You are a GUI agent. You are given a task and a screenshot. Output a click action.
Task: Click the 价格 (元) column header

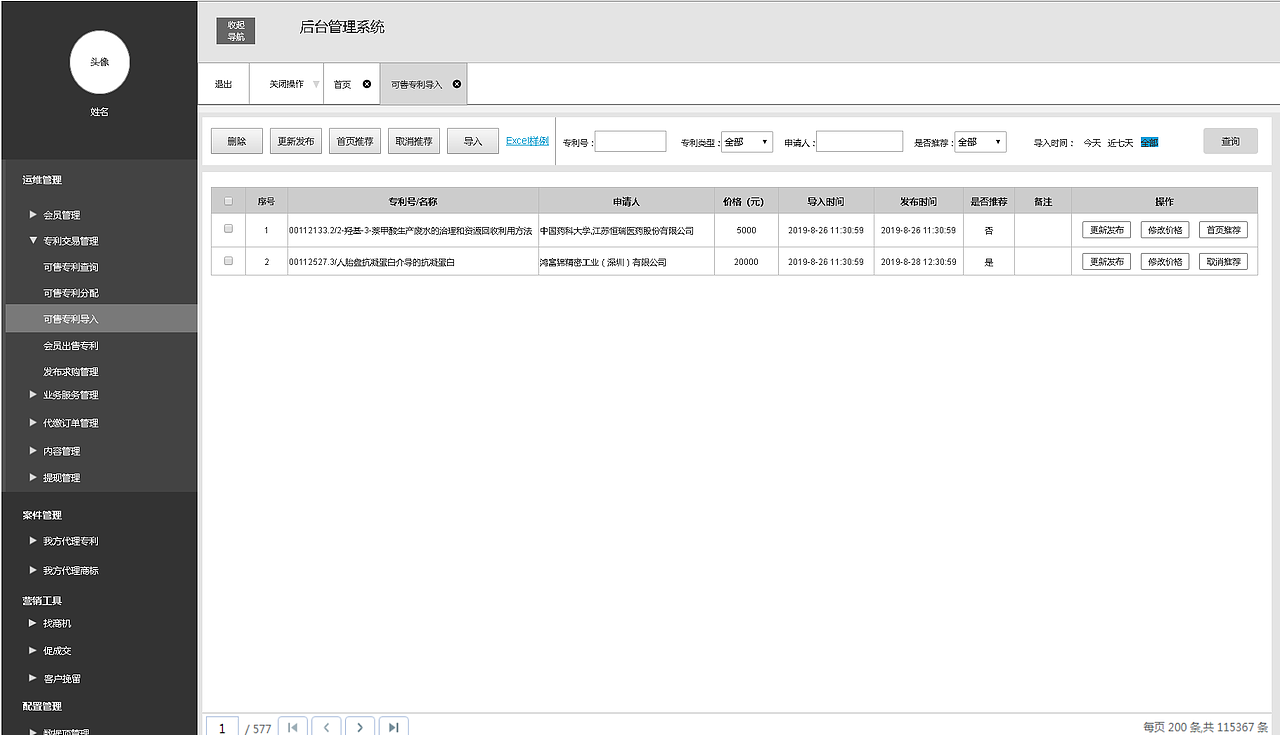click(746, 201)
